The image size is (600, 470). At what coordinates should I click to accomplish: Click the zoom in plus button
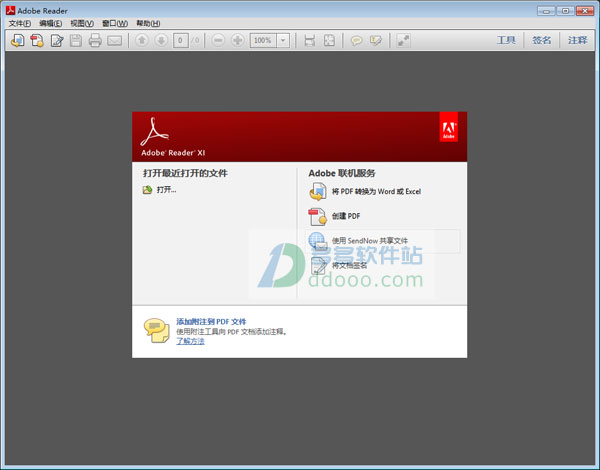pos(238,40)
